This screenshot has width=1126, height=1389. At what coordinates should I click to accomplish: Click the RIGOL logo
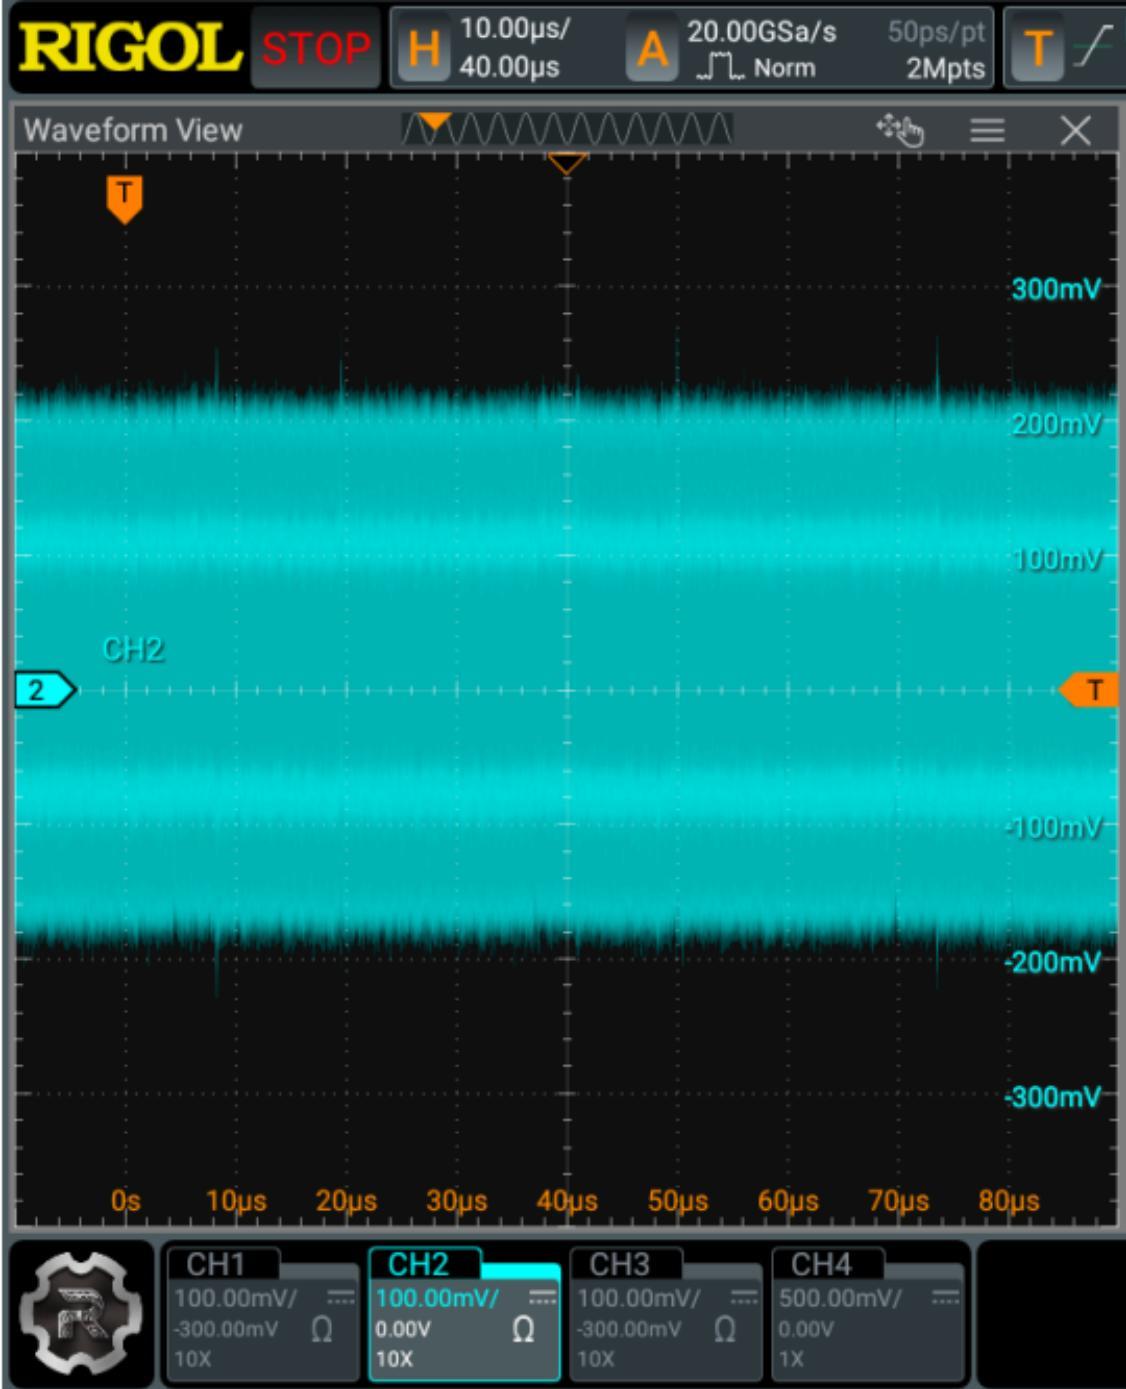(130, 47)
